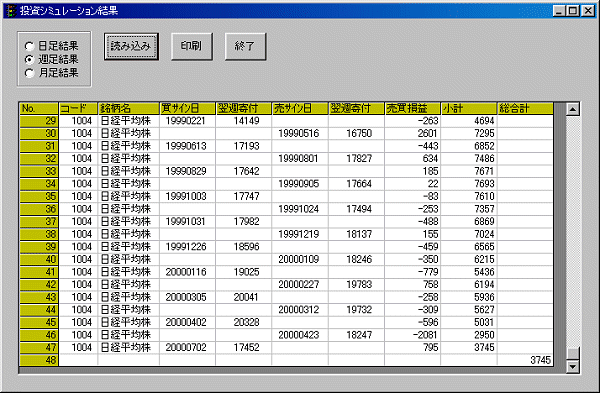The height and width of the screenshot is (393, 600).
Task: Click the 総合計 column header
Action: (x=525, y=109)
